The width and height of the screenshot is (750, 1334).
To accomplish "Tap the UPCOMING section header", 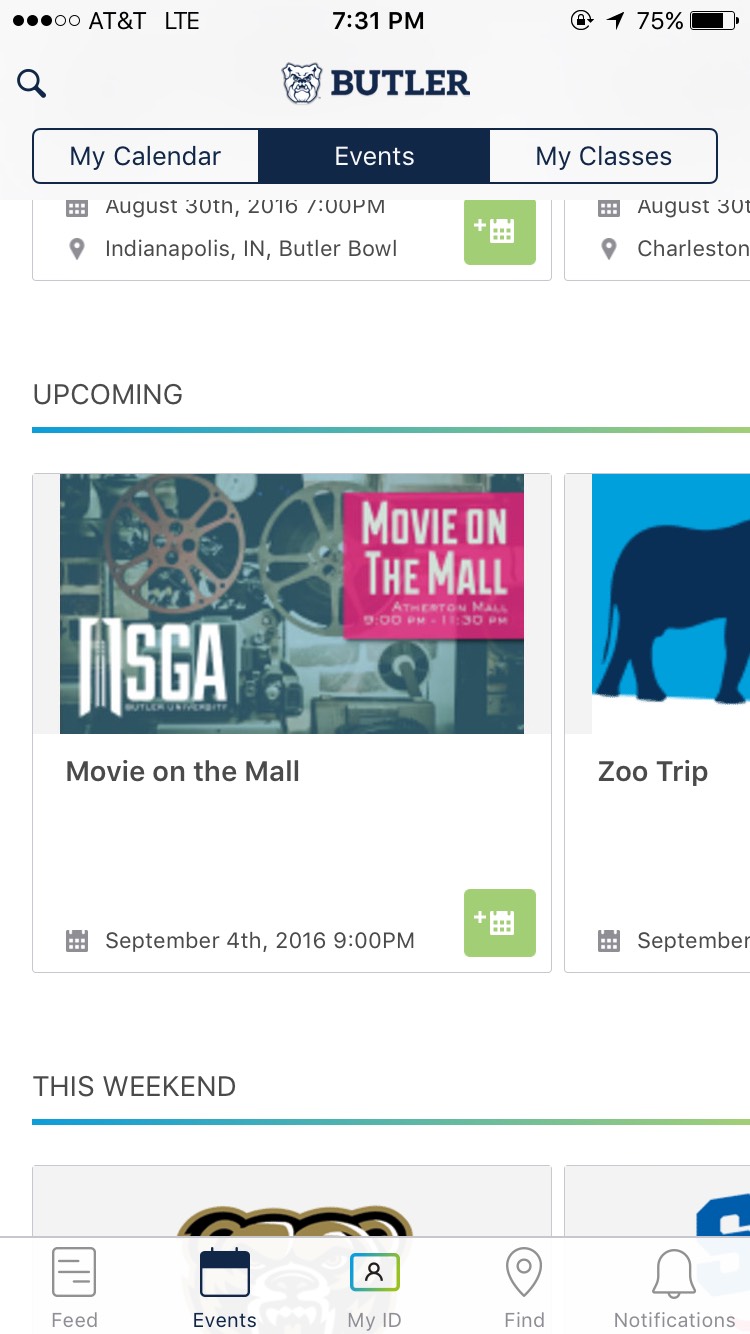I will (108, 394).
